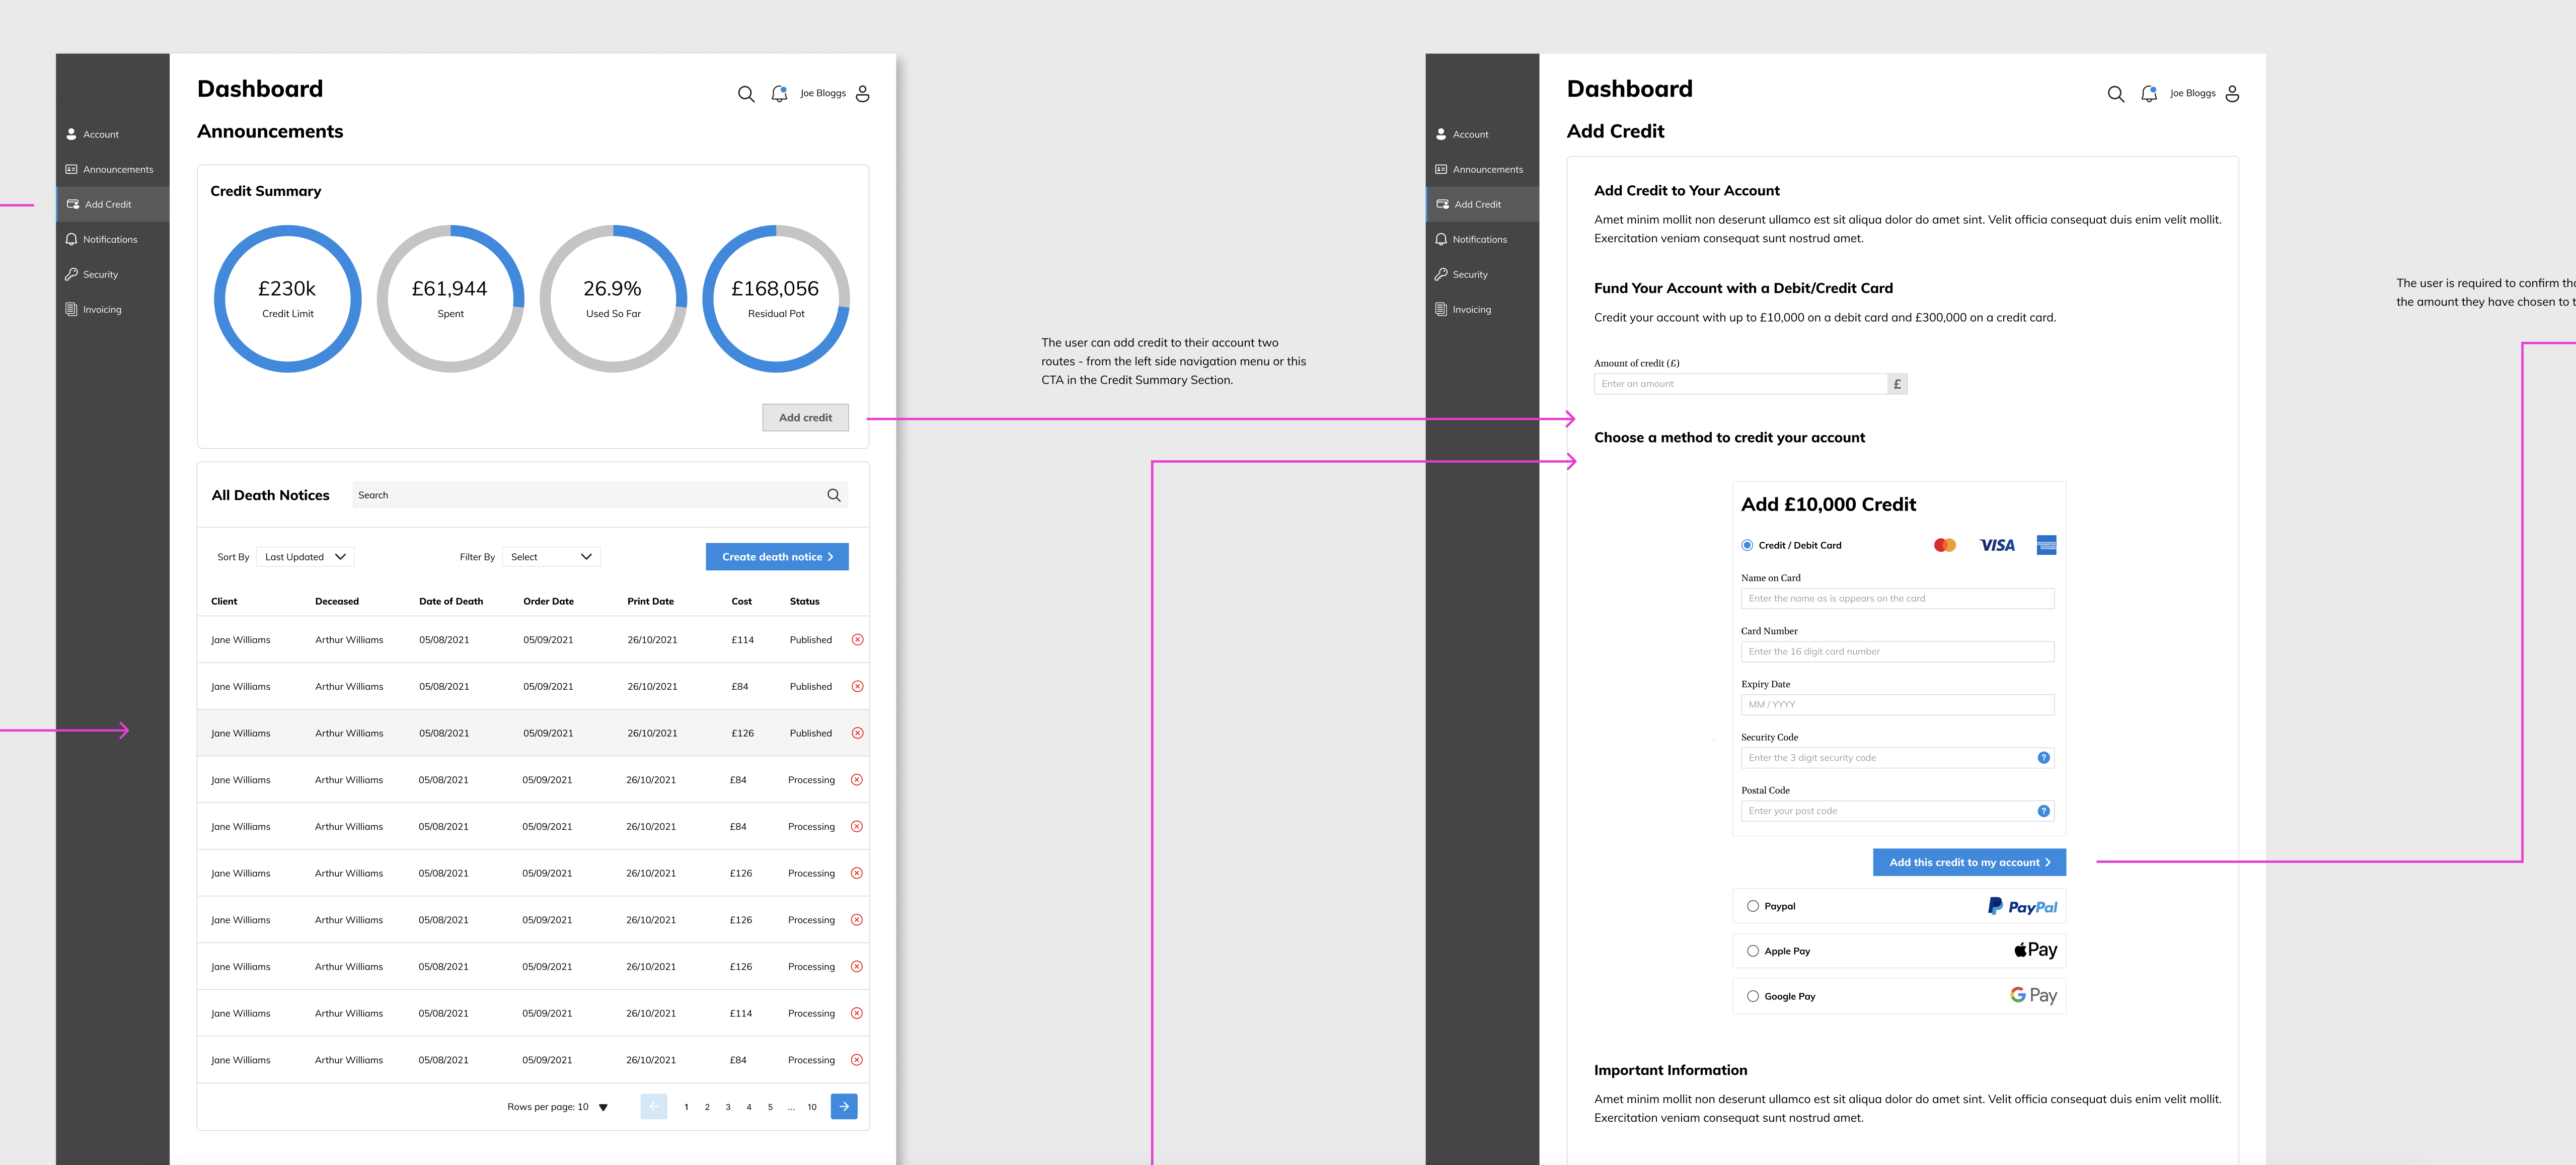Click postal code help question mark icon

[2043, 811]
